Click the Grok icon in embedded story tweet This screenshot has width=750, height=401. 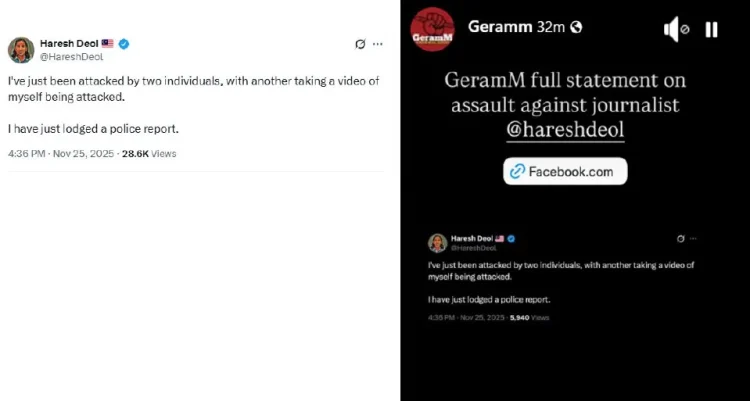[681, 238]
